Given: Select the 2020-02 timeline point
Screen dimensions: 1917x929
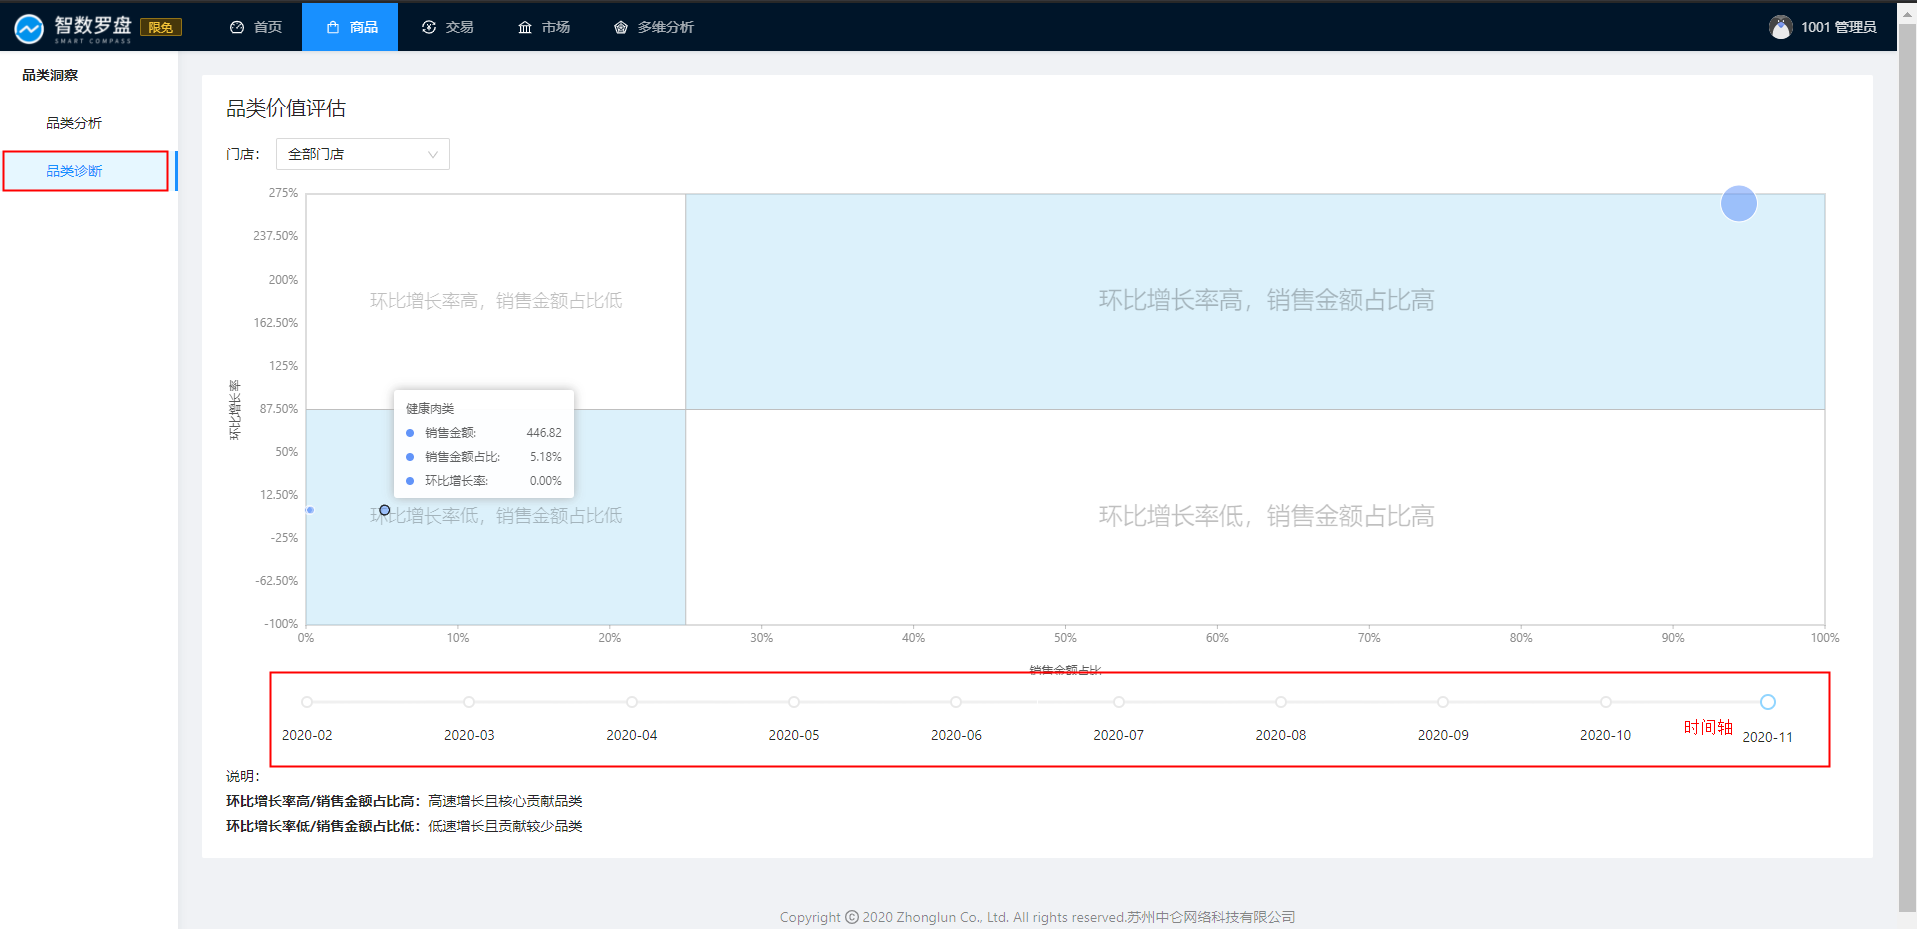Looking at the screenshot, I should click(x=307, y=702).
